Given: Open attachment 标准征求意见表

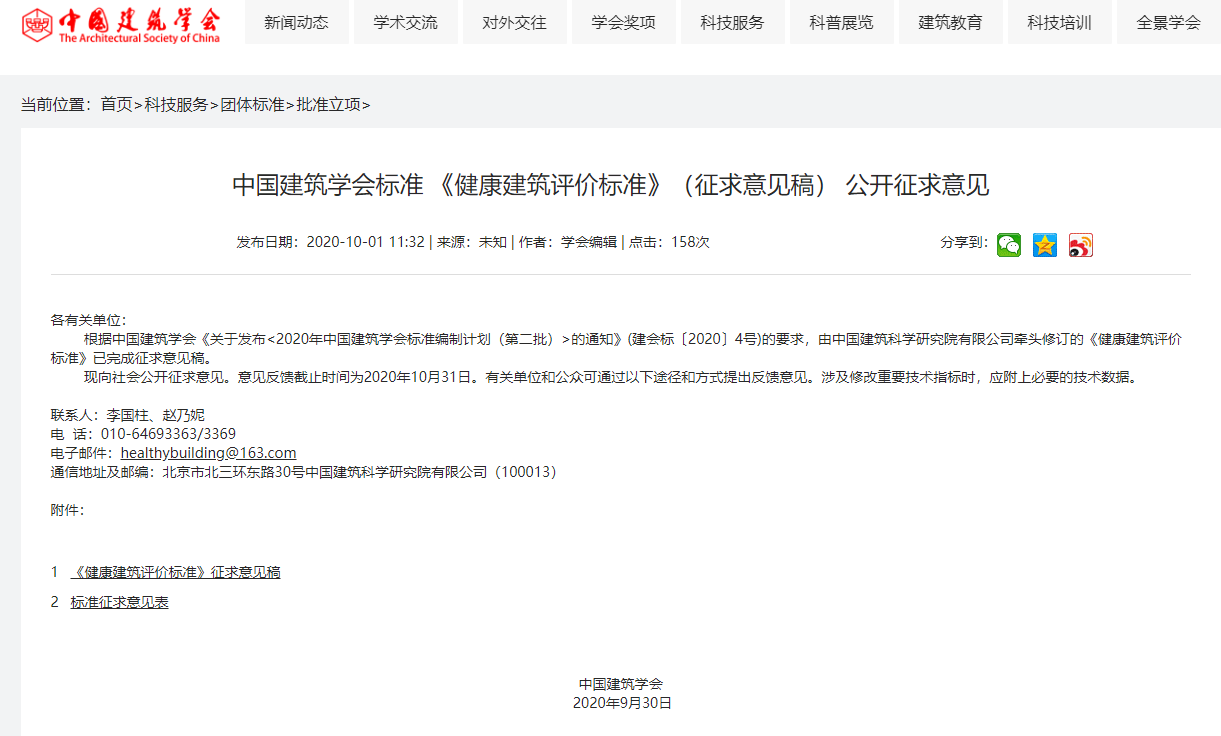Looking at the screenshot, I should click(x=119, y=602).
